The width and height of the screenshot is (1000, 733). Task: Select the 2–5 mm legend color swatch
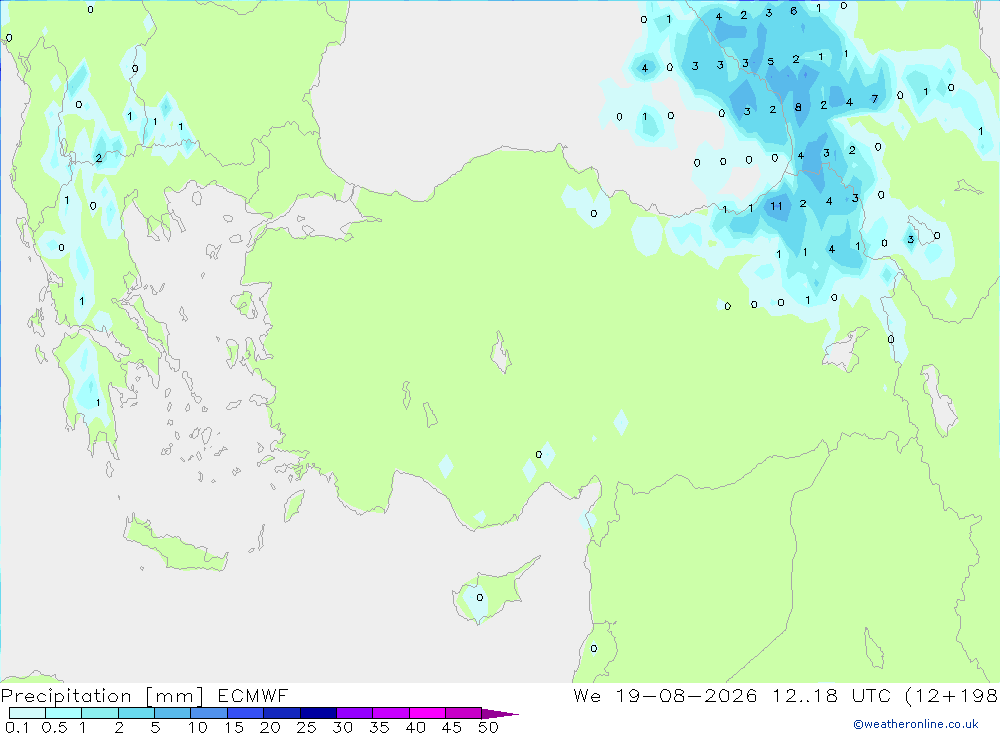(136, 713)
